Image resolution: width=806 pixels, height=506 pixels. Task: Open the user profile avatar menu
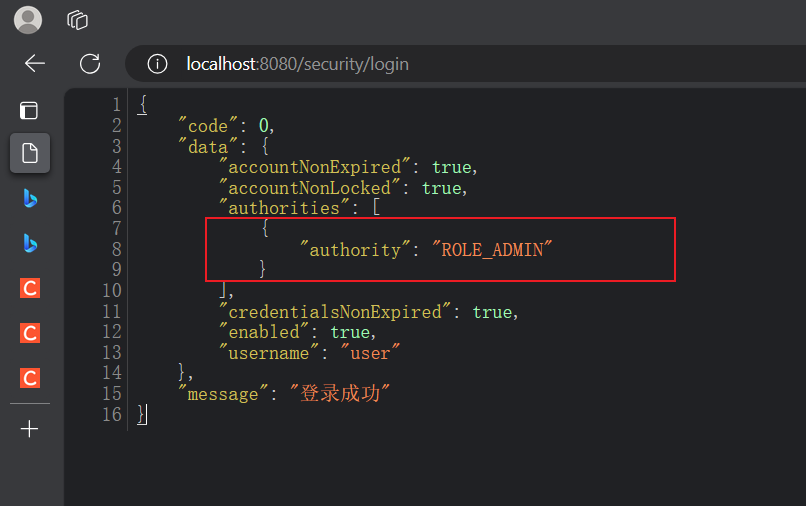pos(28,19)
